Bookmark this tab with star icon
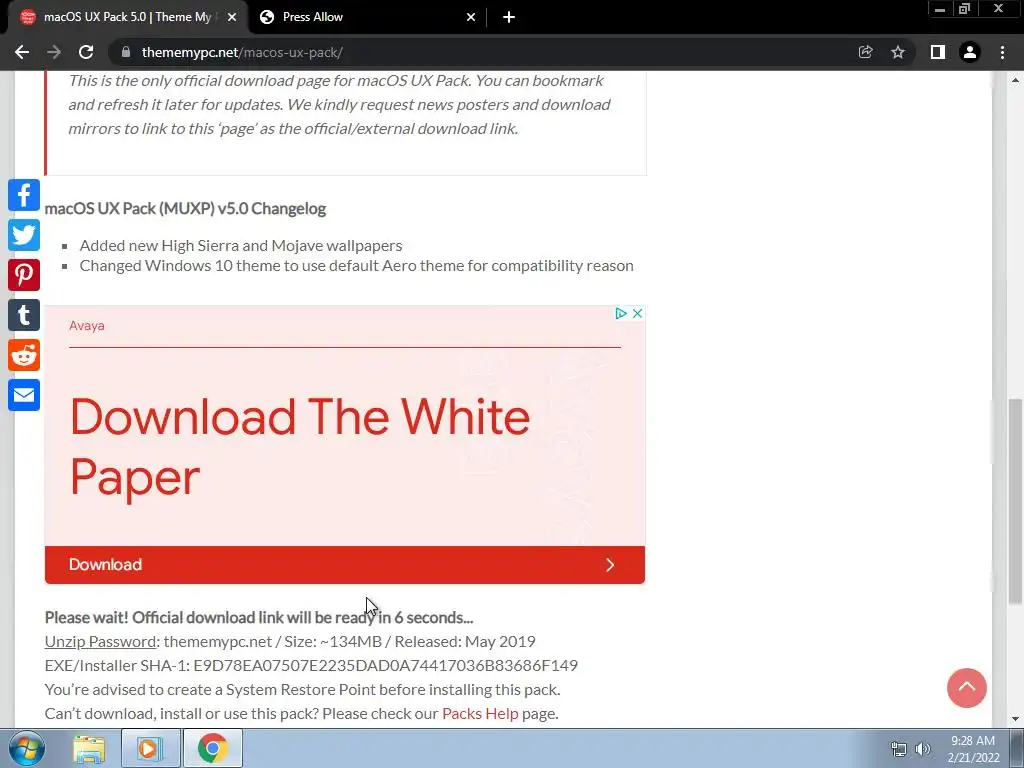Image resolution: width=1024 pixels, height=768 pixels. 898,52
